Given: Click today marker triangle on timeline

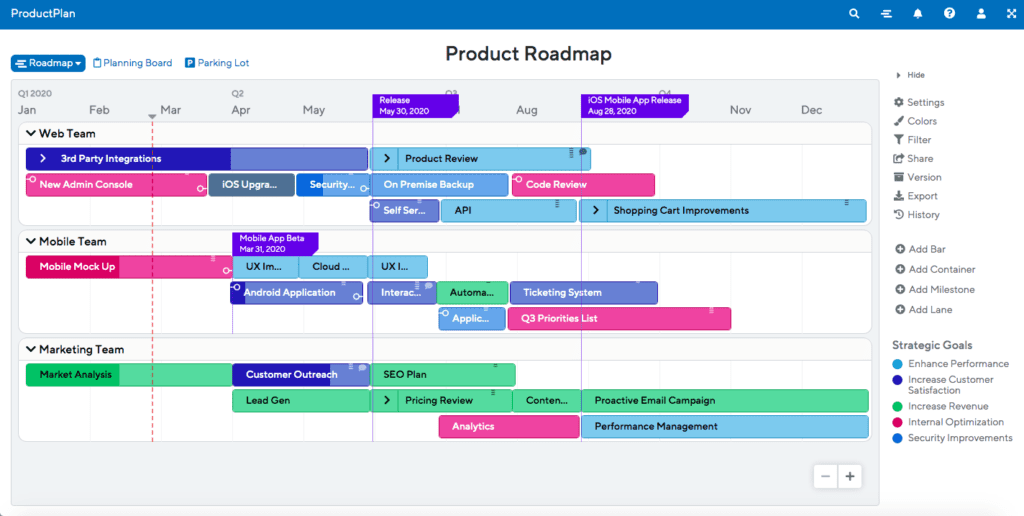Looking at the screenshot, I should click(152, 117).
